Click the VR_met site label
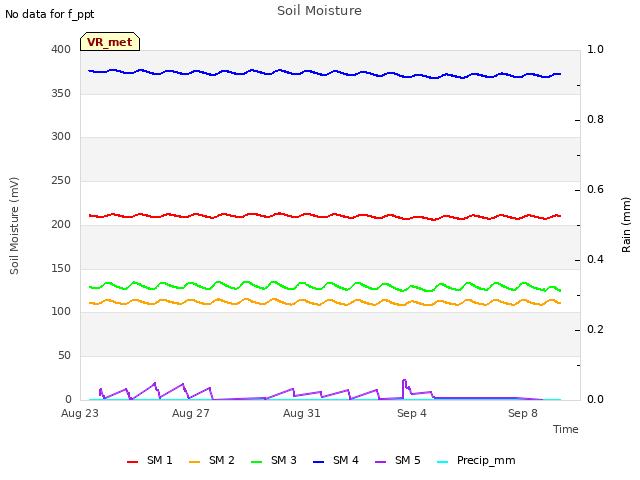The image size is (640, 480). click(x=110, y=42)
